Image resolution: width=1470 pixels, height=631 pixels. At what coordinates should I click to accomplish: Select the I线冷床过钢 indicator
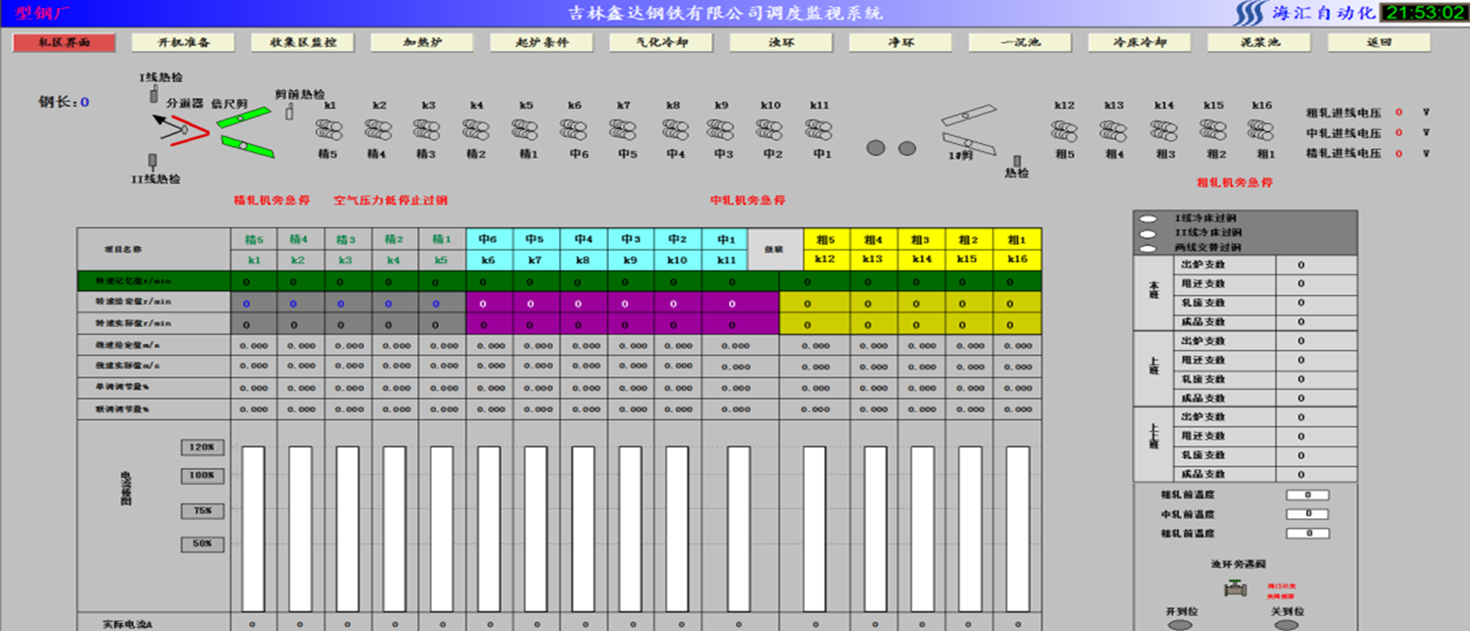point(1148,218)
